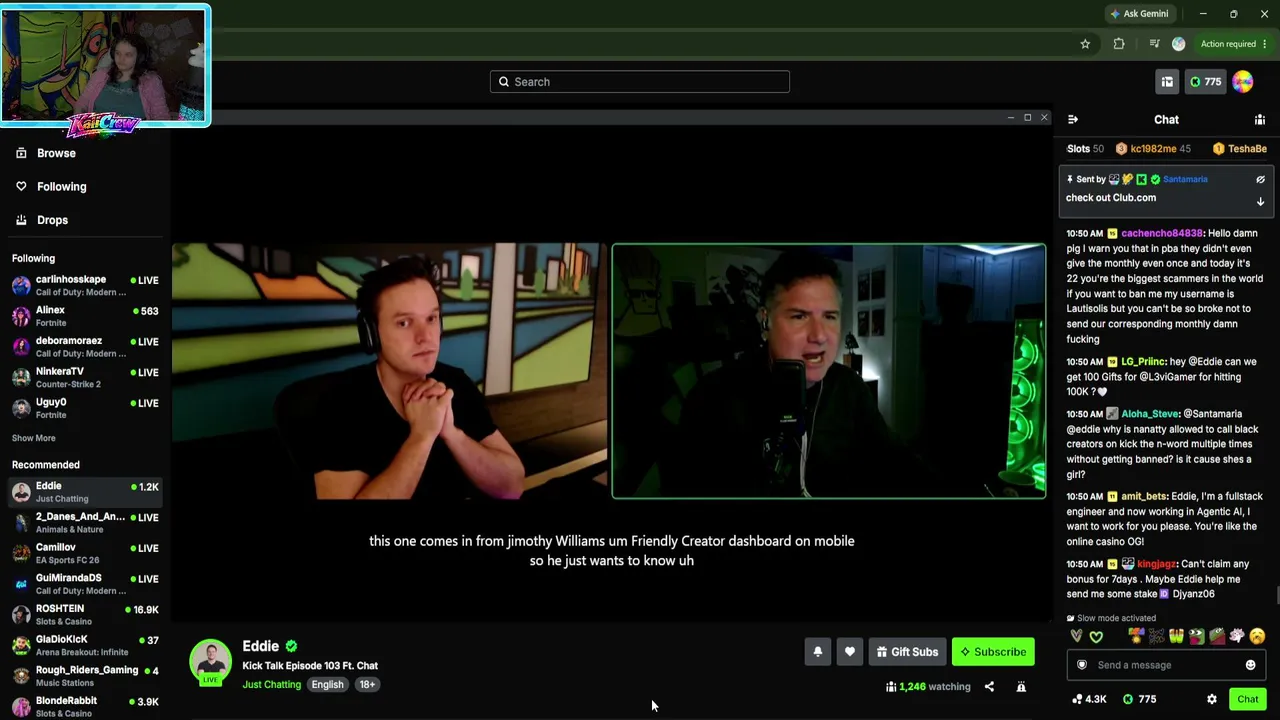Report the stream with the siren icon
The image size is (1280, 720).
tap(1021, 687)
